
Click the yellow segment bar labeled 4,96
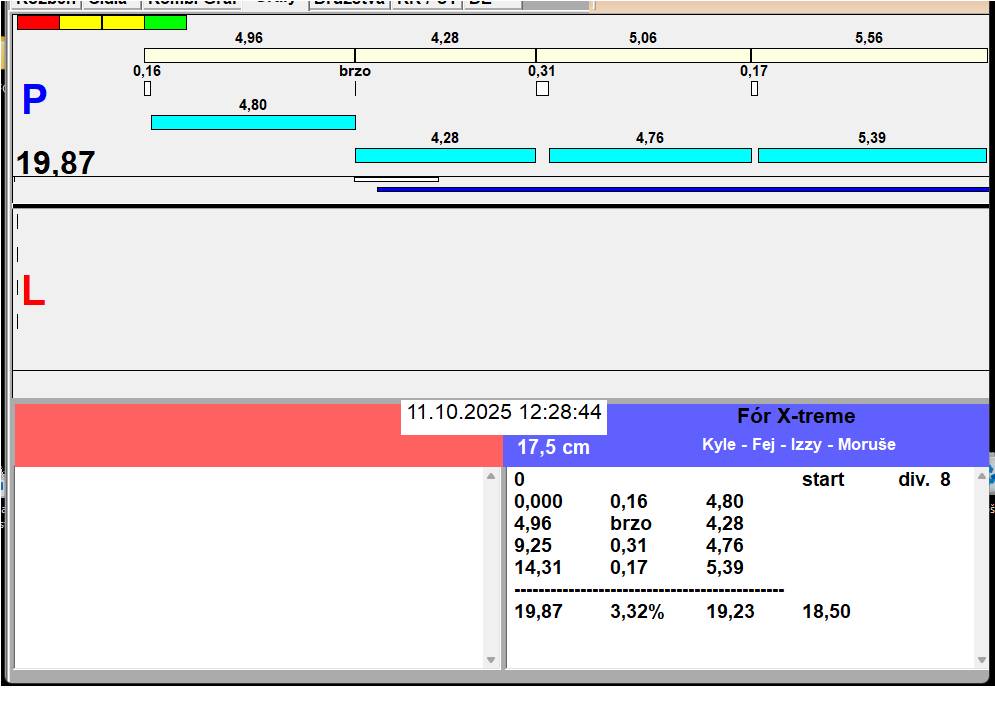249,55
